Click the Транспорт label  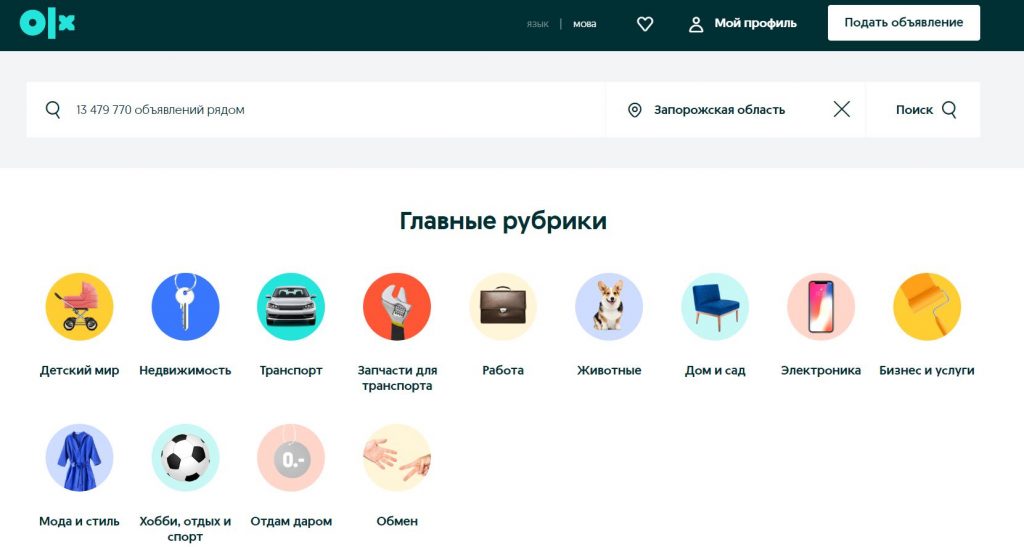coord(291,371)
